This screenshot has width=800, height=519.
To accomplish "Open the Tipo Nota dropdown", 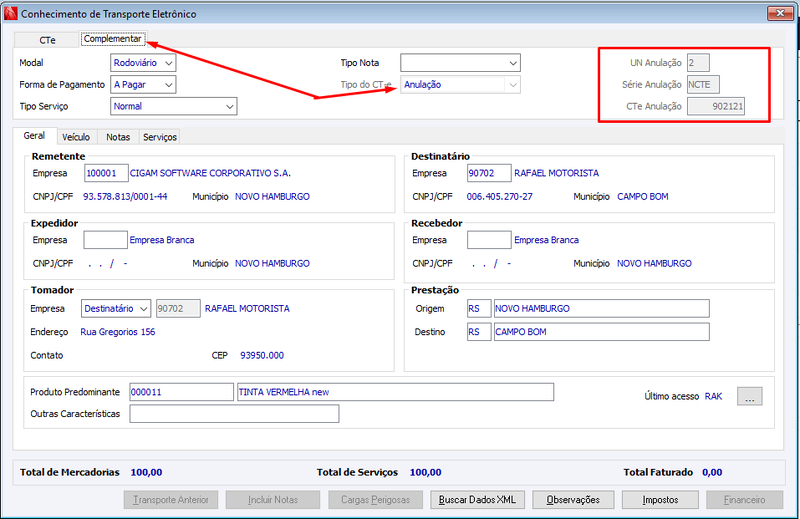I will pos(460,63).
